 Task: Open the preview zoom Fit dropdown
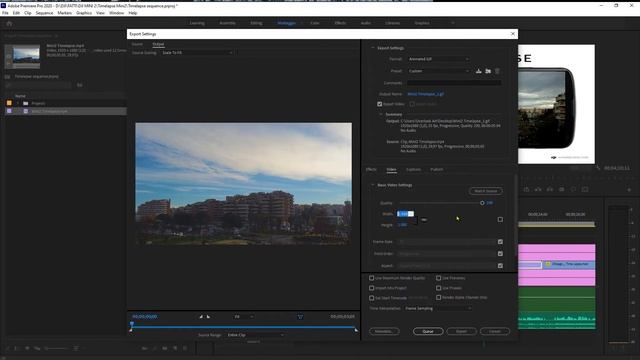pyautogui.click(x=244, y=317)
